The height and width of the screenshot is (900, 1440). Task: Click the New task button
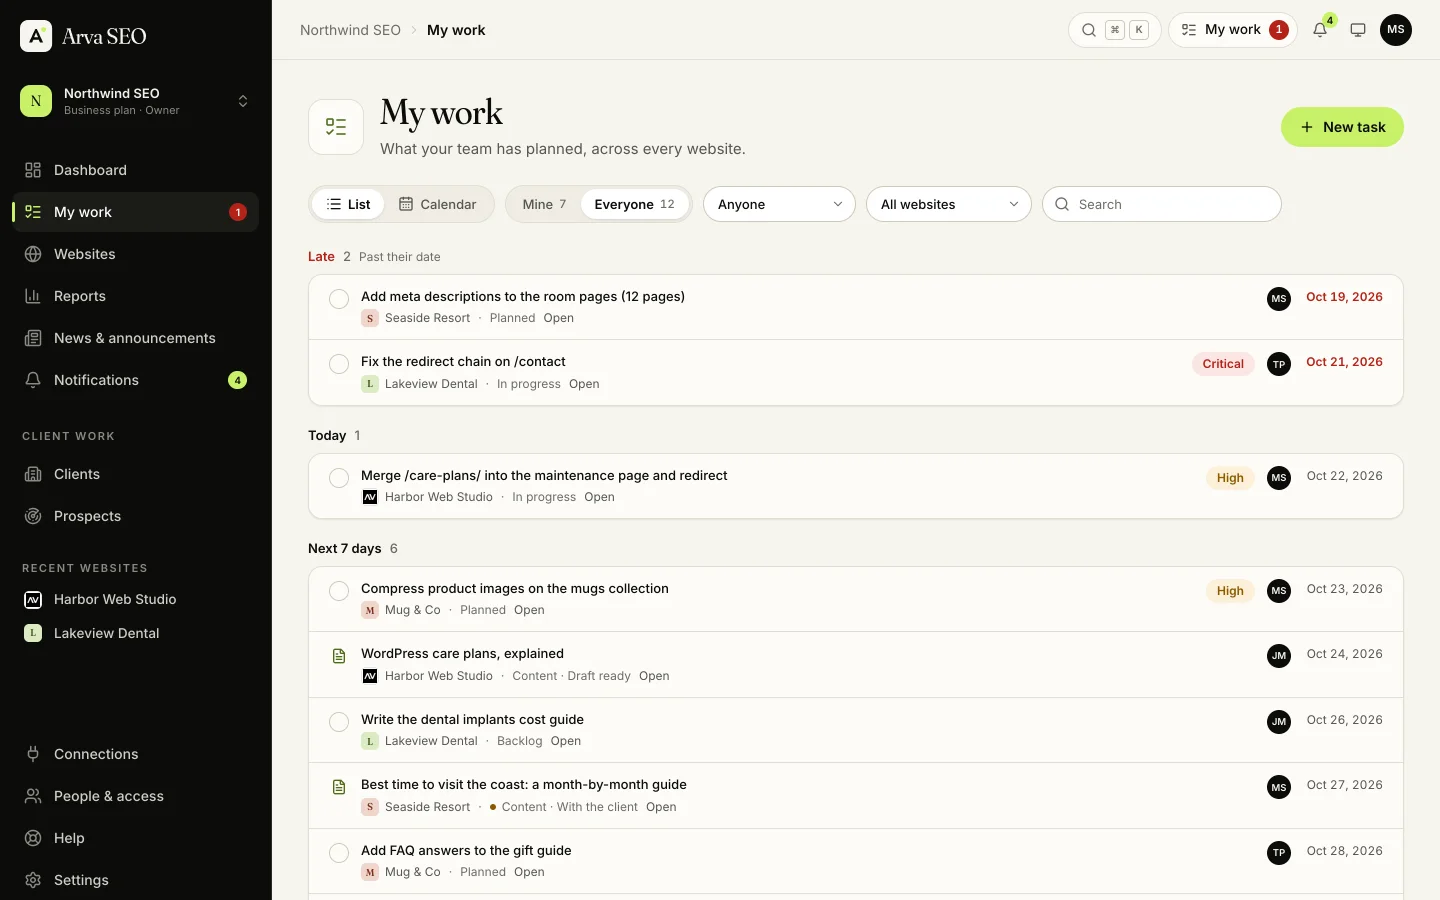[1342, 127]
